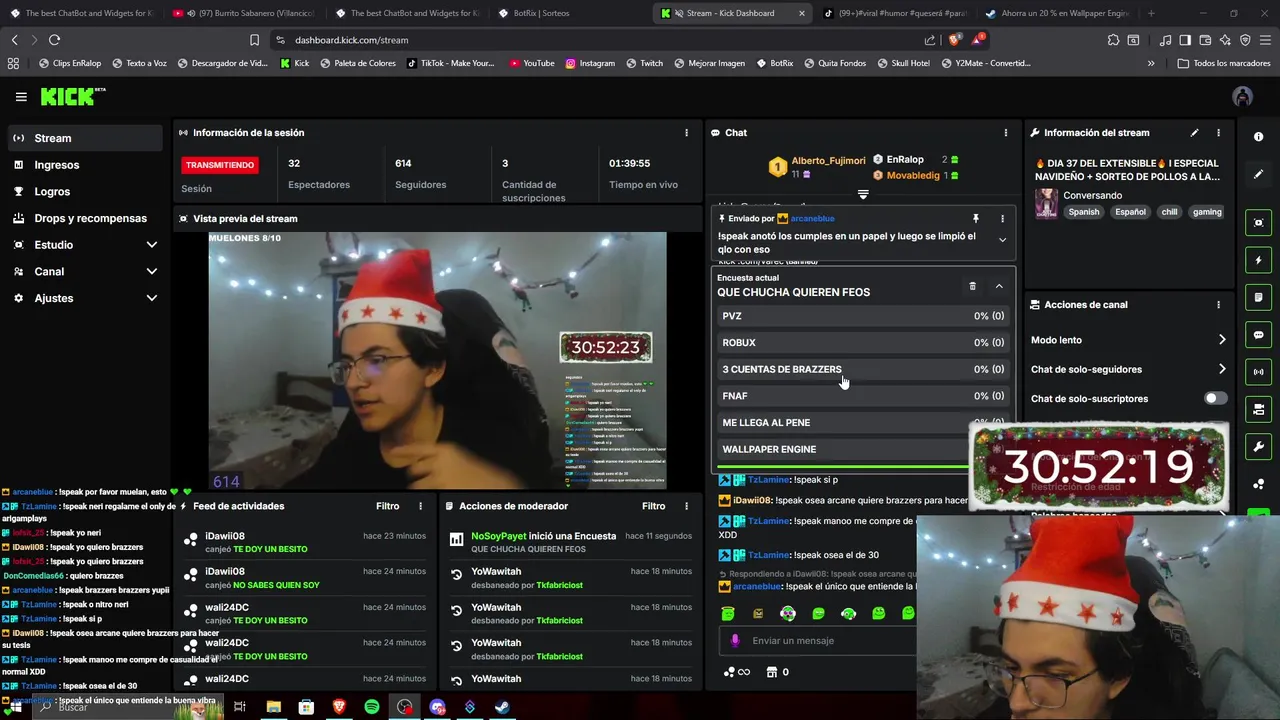Click Filtro in Acciones de moderador

pos(653,506)
